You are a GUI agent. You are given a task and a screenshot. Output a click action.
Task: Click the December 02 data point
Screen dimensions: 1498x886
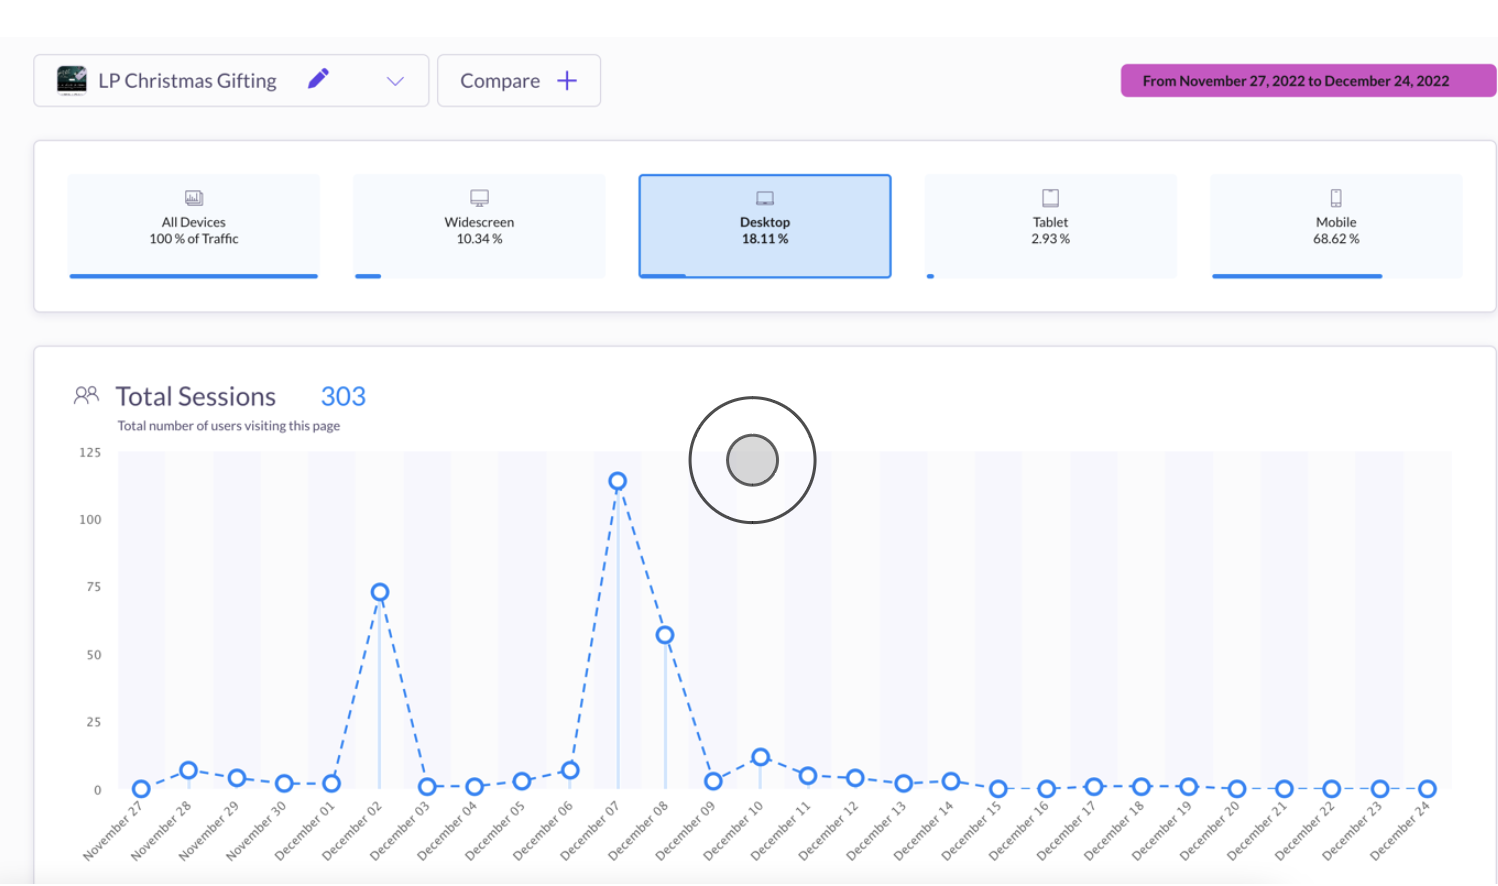(x=380, y=592)
